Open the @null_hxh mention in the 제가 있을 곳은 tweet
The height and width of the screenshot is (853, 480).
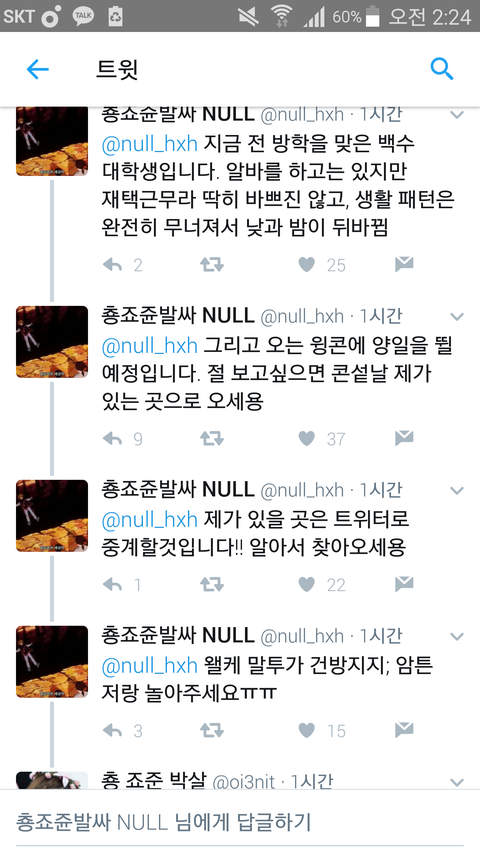click(150, 520)
